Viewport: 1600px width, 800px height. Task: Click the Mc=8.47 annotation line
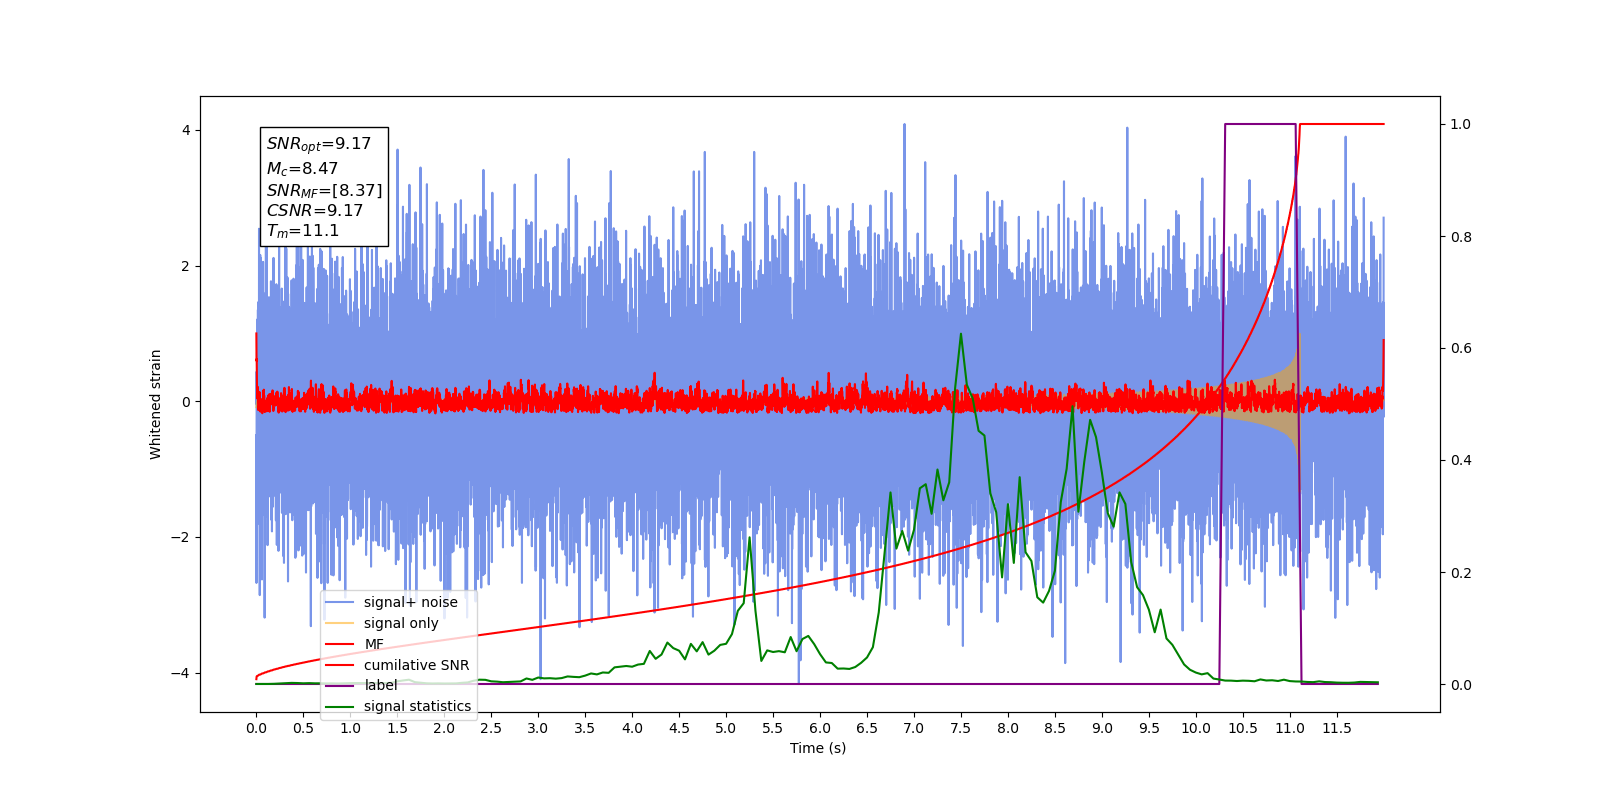coord(302,169)
